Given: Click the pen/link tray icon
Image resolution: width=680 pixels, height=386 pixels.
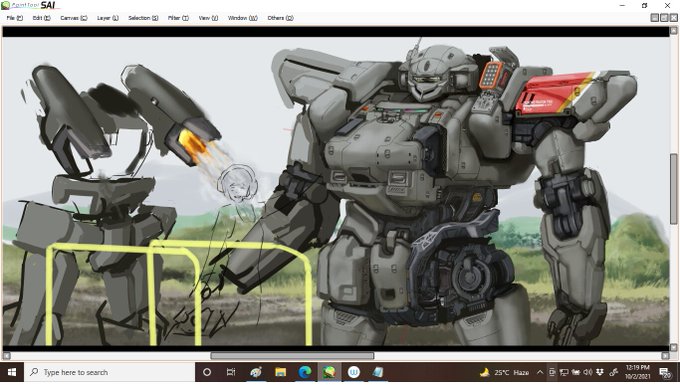Looking at the screenshot, I should coord(613,372).
